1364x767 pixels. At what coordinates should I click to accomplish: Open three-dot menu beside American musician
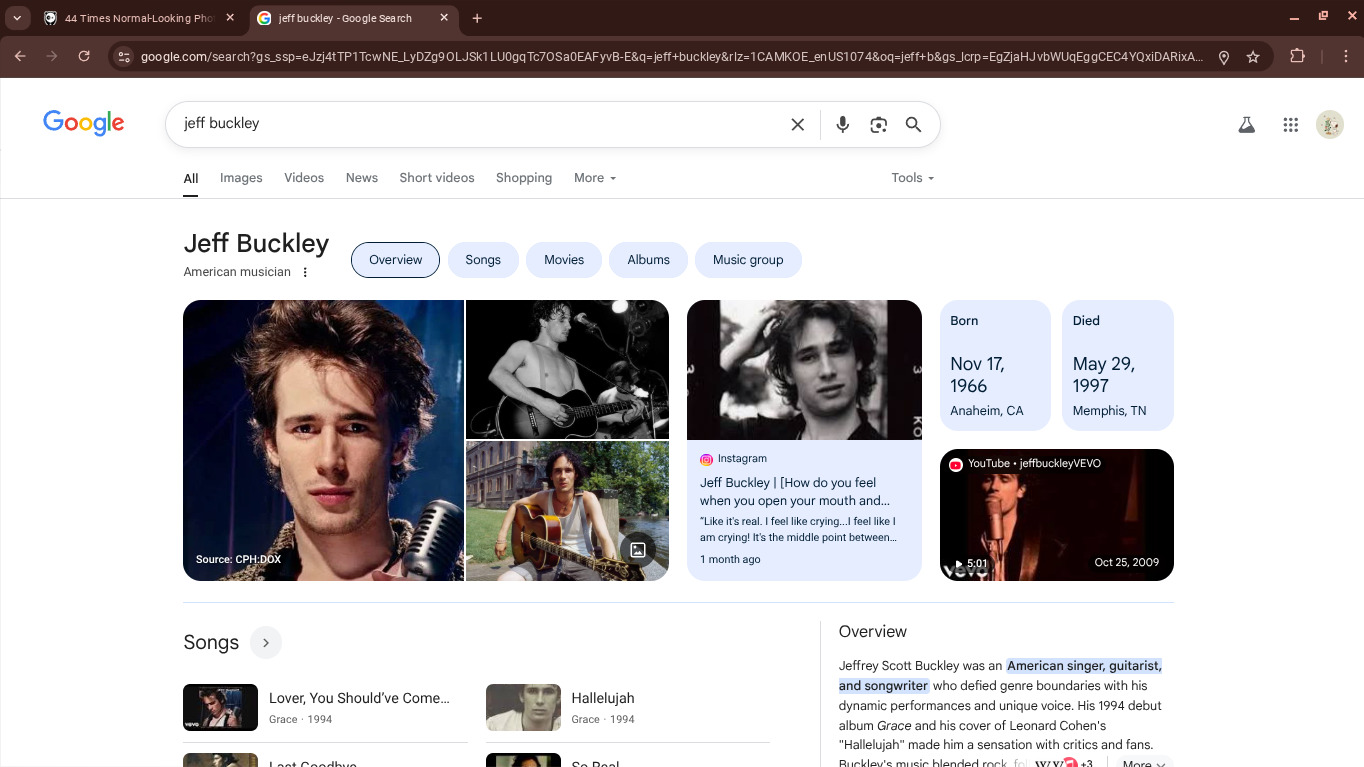(x=306, y=272)
